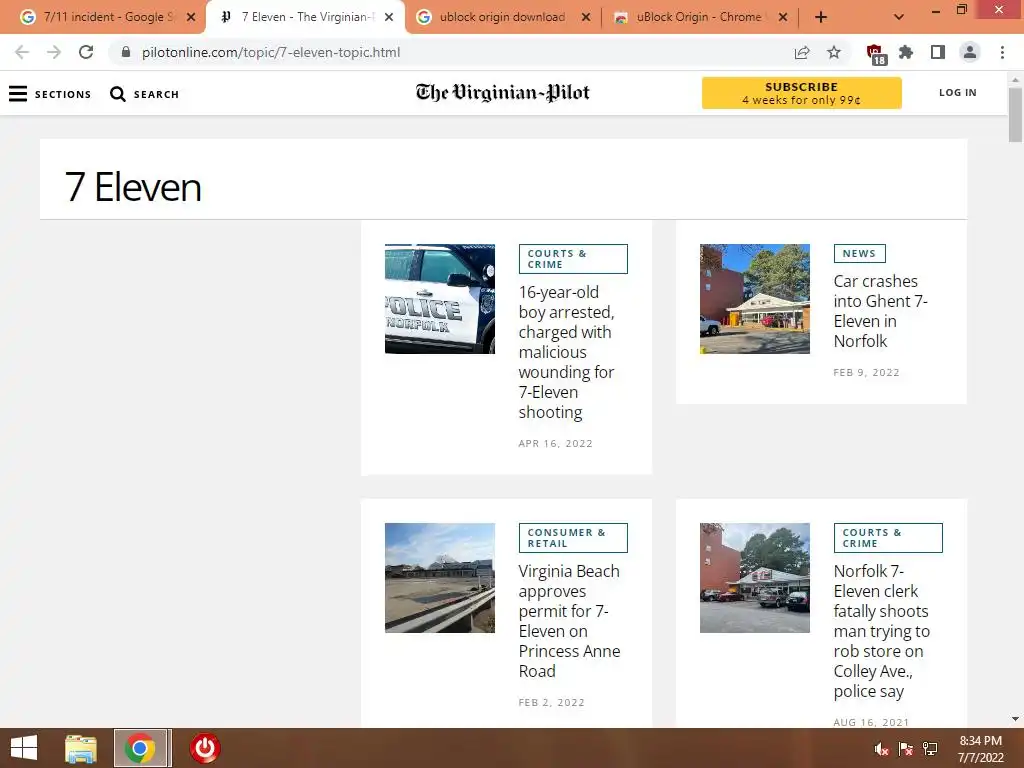The width and height of the screenshot is (1024, 768).
Task: Click the APR 16, 2022 date text
Action: (x=555, y=443)
